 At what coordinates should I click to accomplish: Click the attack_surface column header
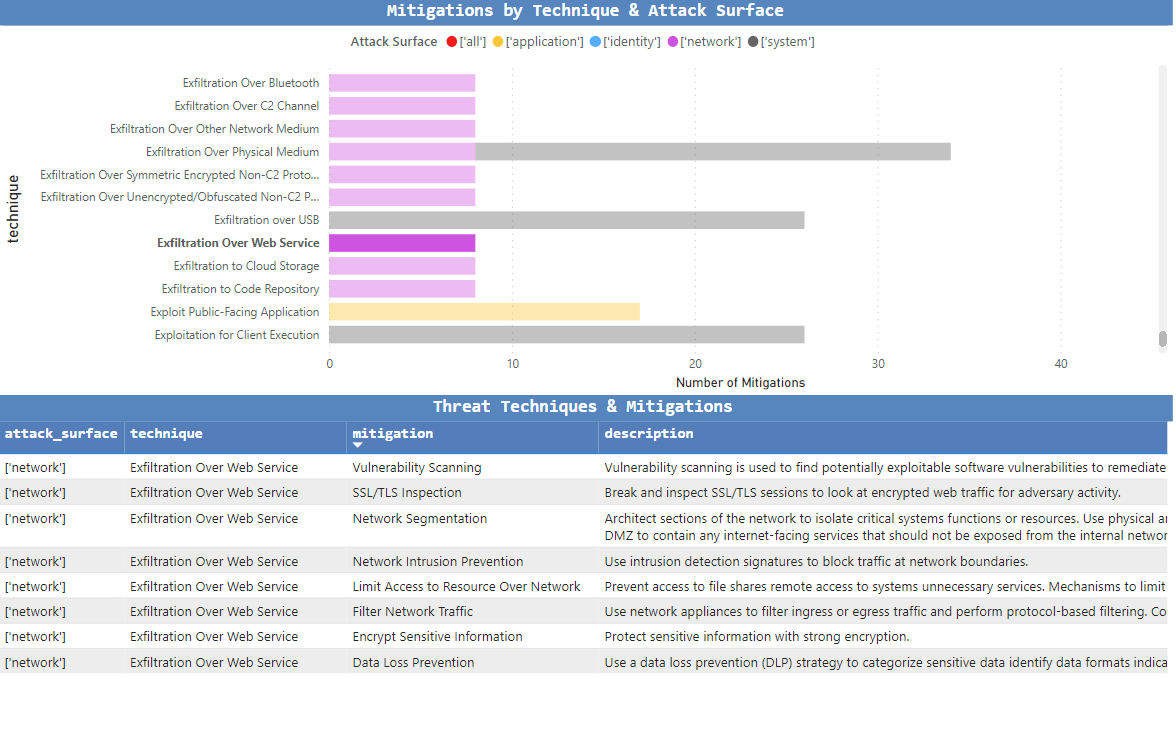pos(61,433)
